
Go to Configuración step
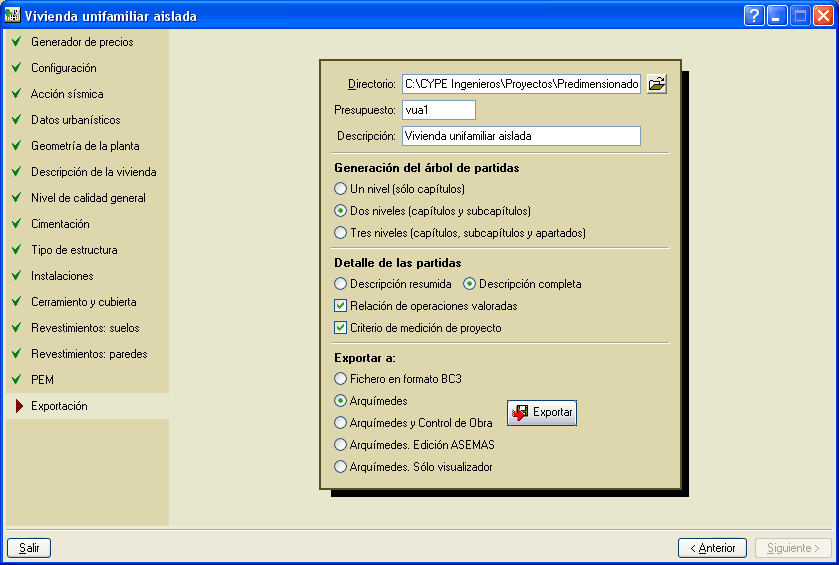(x=64, y=68)
